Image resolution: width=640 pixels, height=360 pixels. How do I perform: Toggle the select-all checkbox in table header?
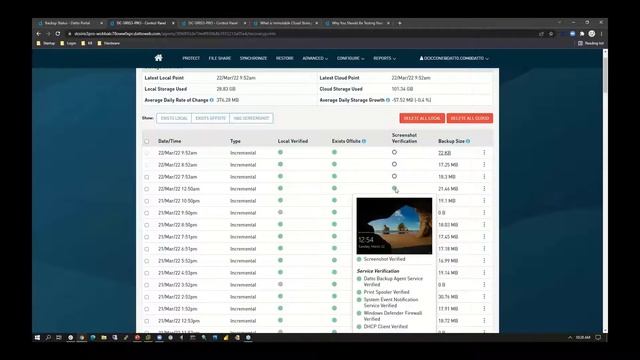(x=147, y=141)
